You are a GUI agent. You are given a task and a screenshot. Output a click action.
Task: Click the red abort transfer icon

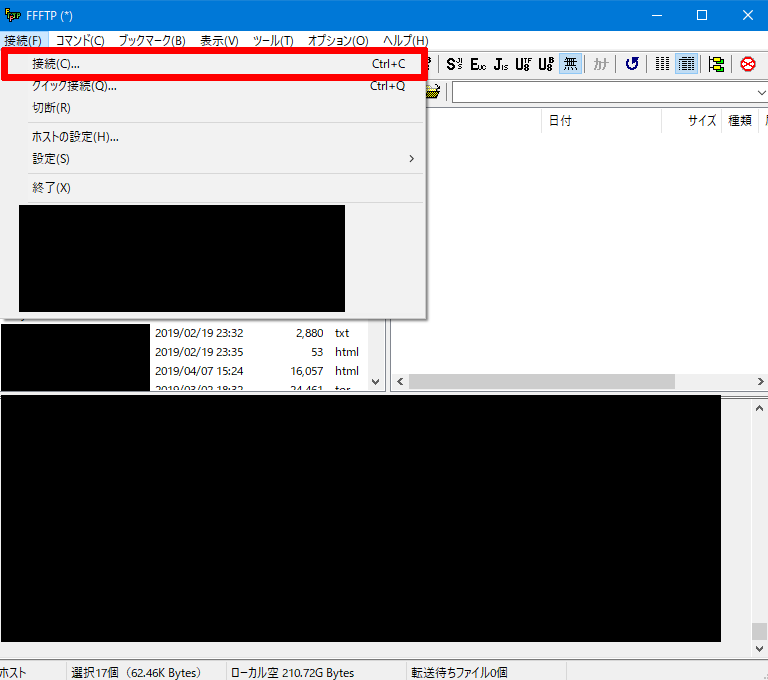pos(747,64)
